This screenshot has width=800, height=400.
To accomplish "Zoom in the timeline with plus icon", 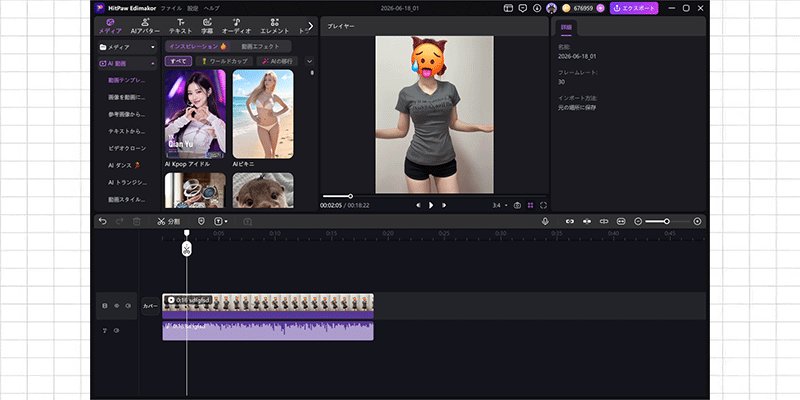I will click(x=697, y=221).
